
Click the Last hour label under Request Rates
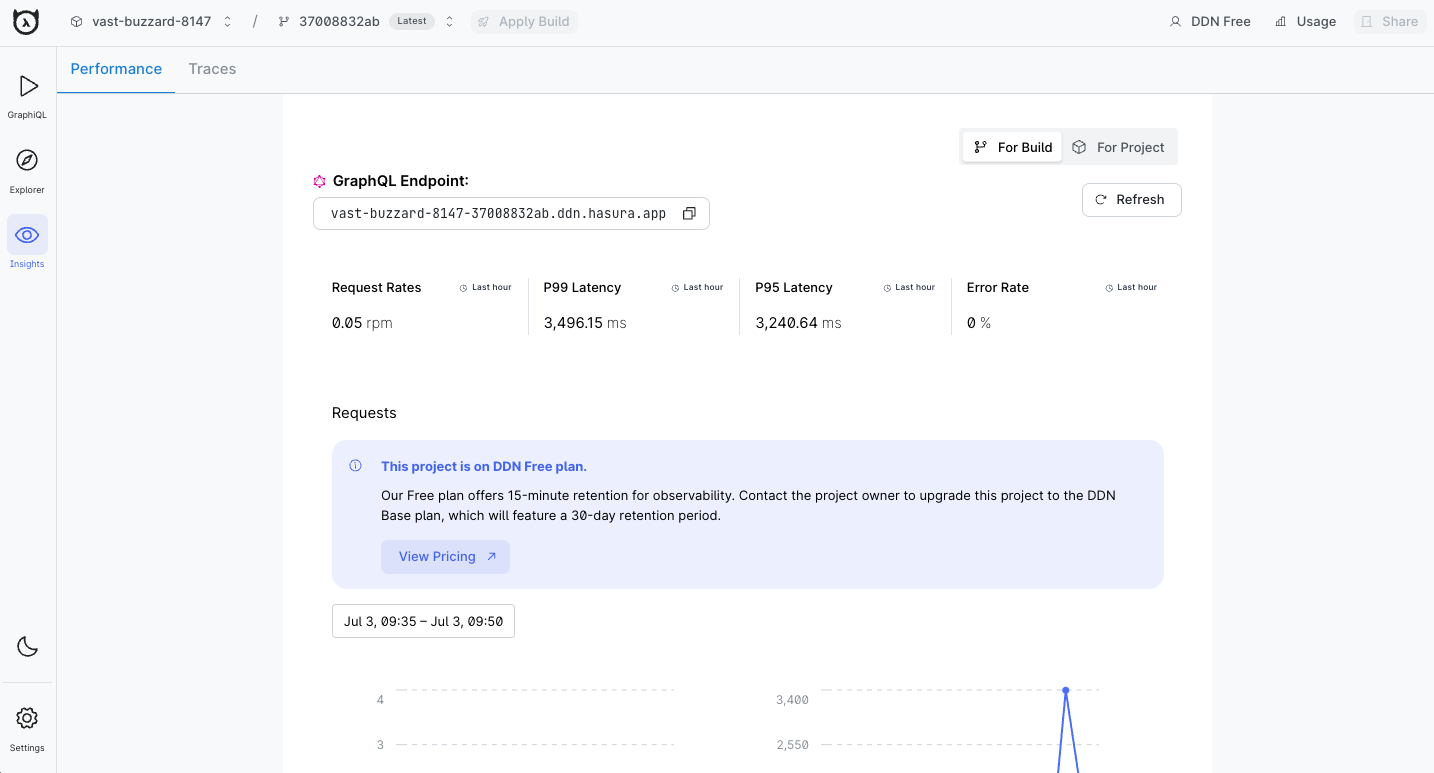pos(486,288)
